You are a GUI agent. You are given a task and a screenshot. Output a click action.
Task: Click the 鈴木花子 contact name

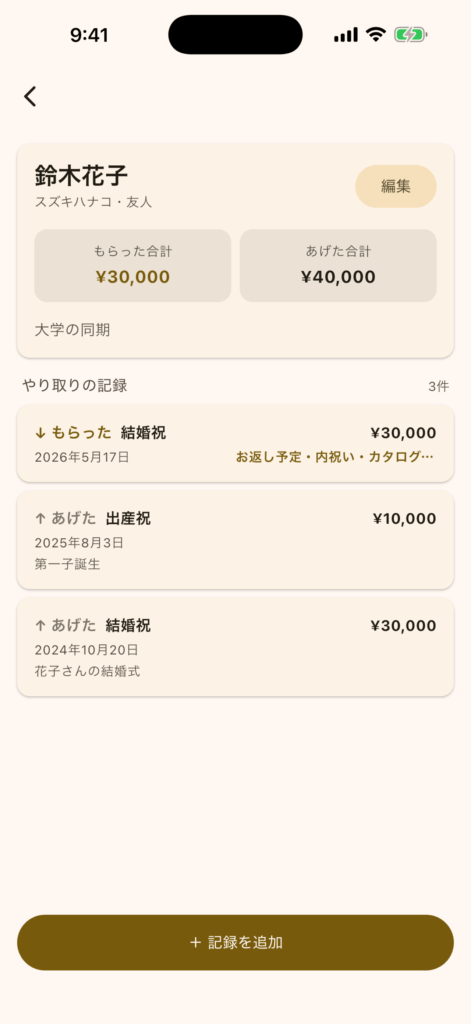coord(81,176)
